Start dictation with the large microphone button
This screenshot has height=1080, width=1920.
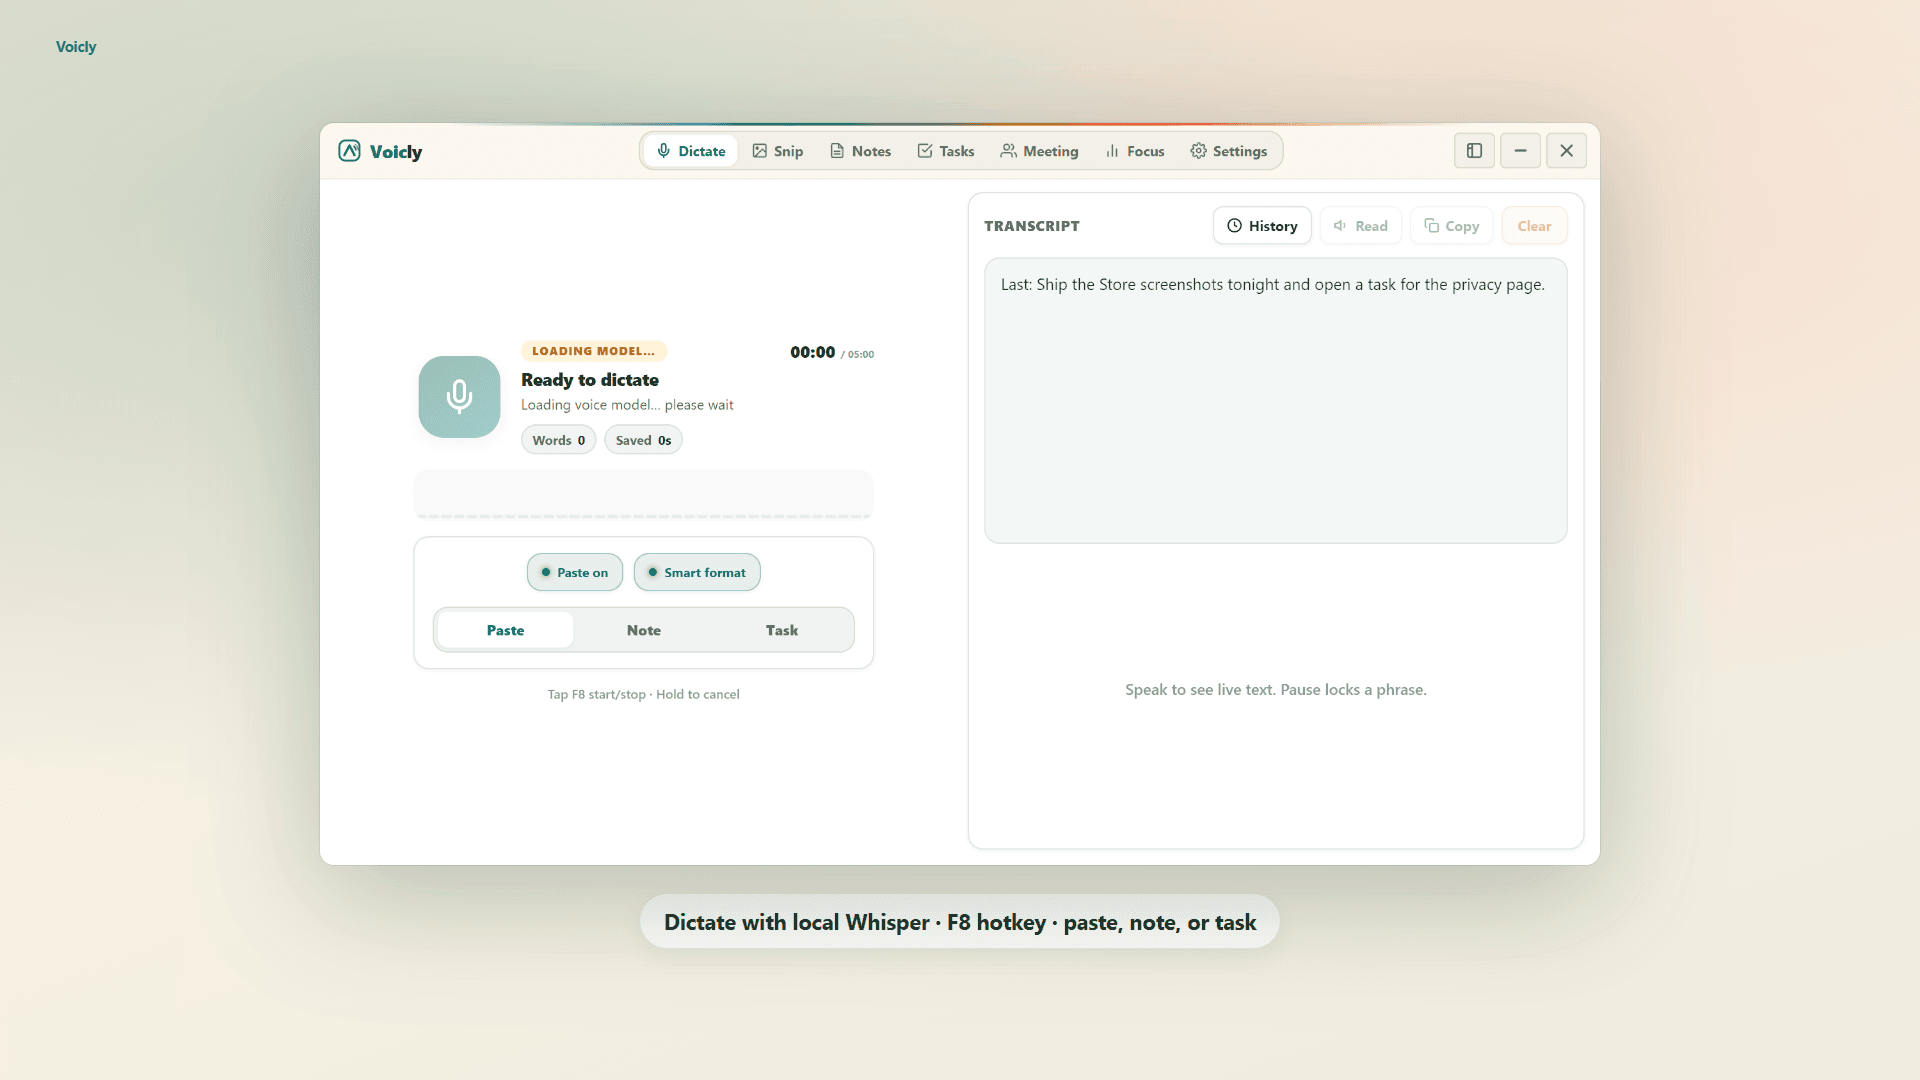[459, 397]
